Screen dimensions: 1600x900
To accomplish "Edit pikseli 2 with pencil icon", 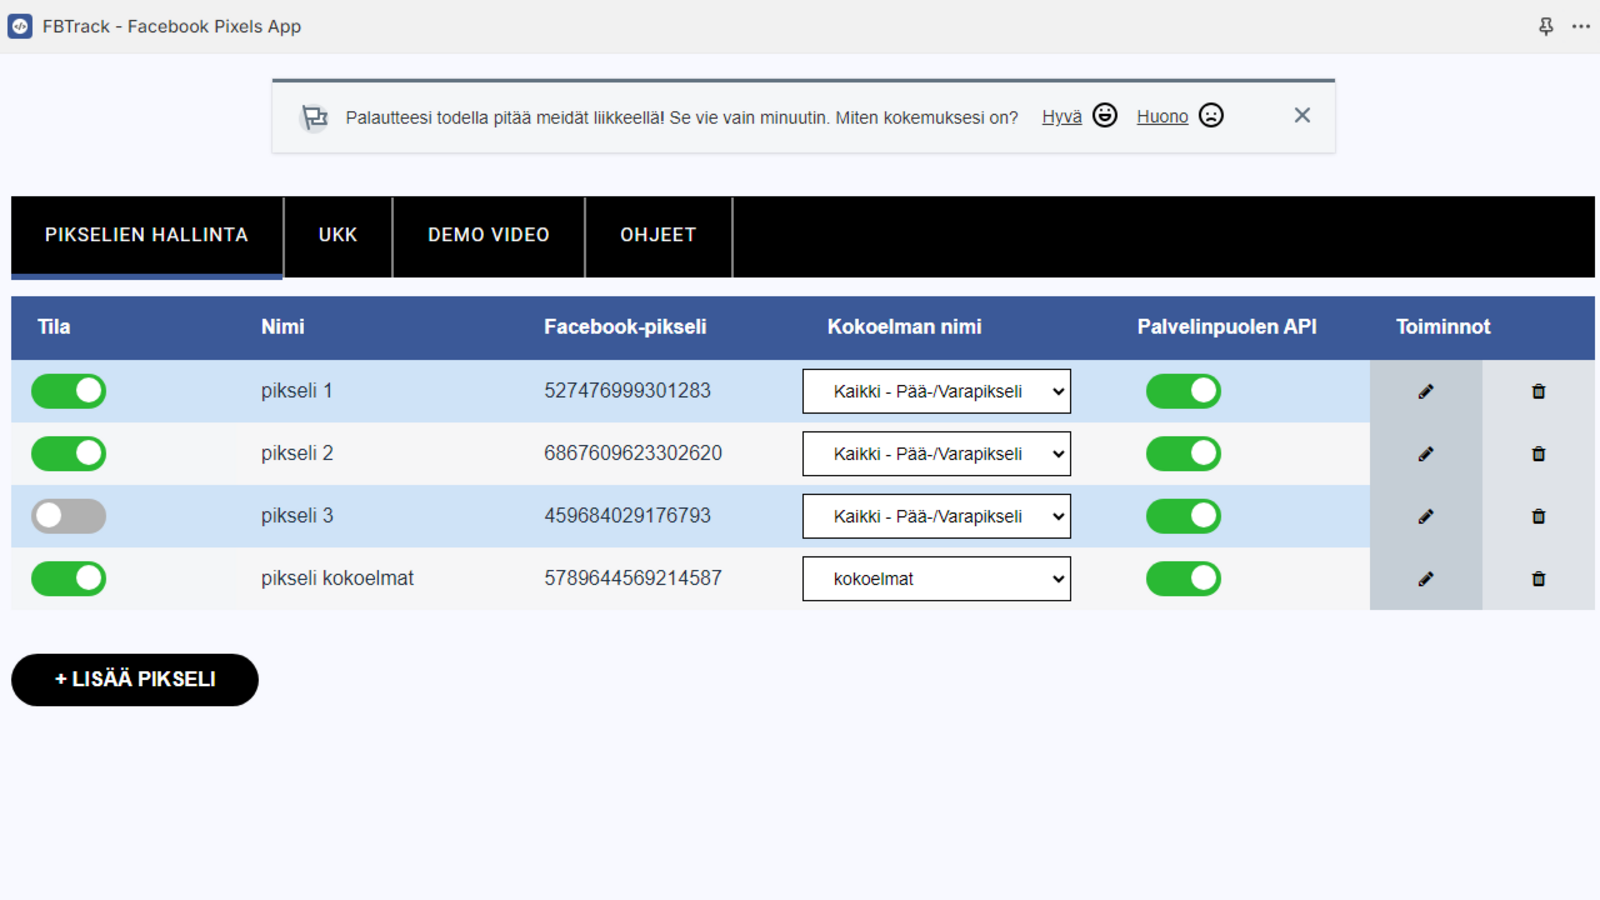I will 1426,454.
